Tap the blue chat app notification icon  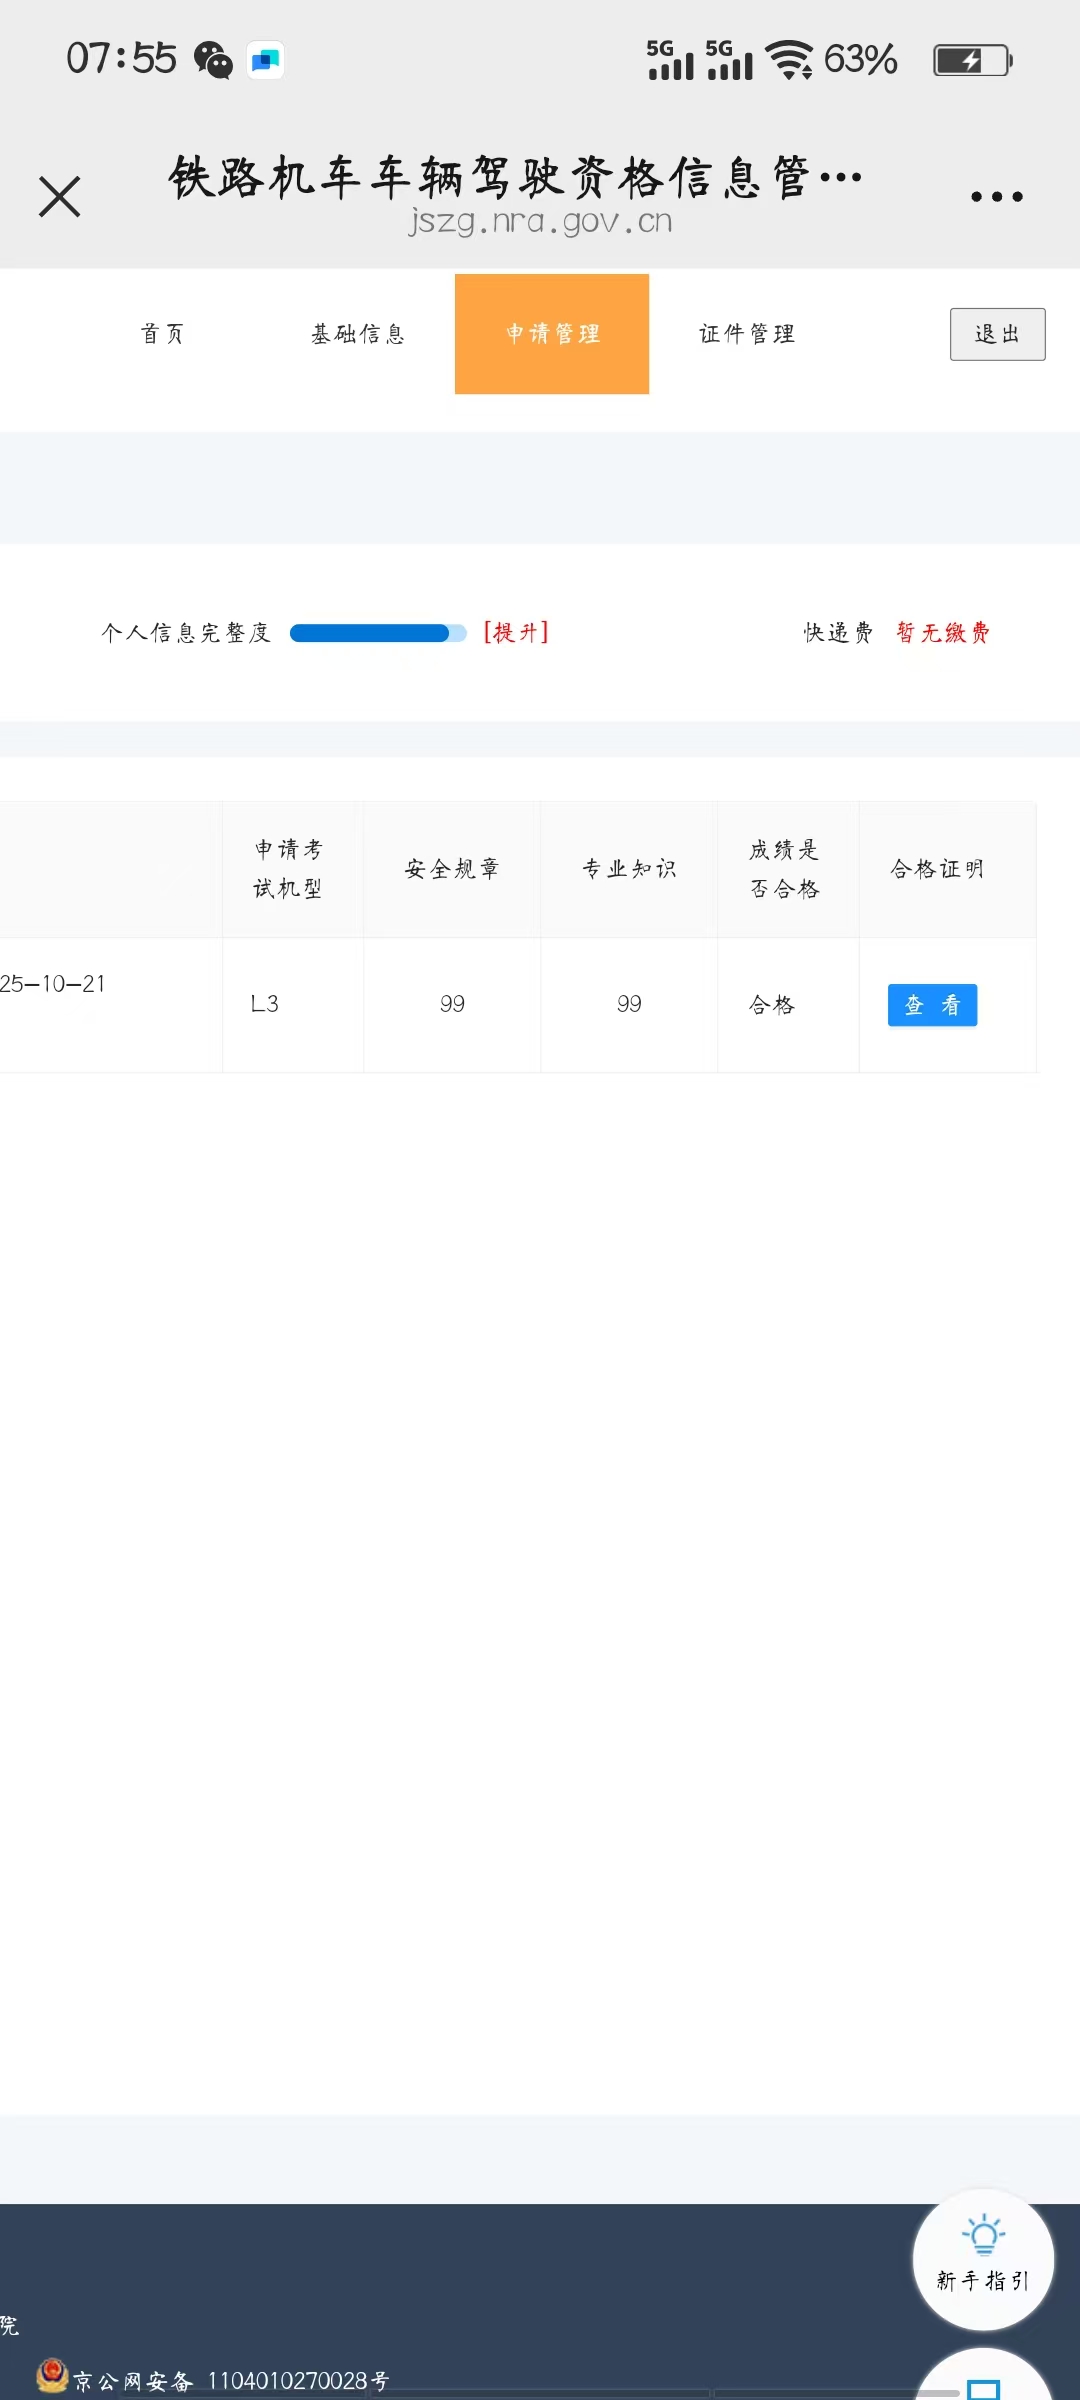(x=266, y=60)
